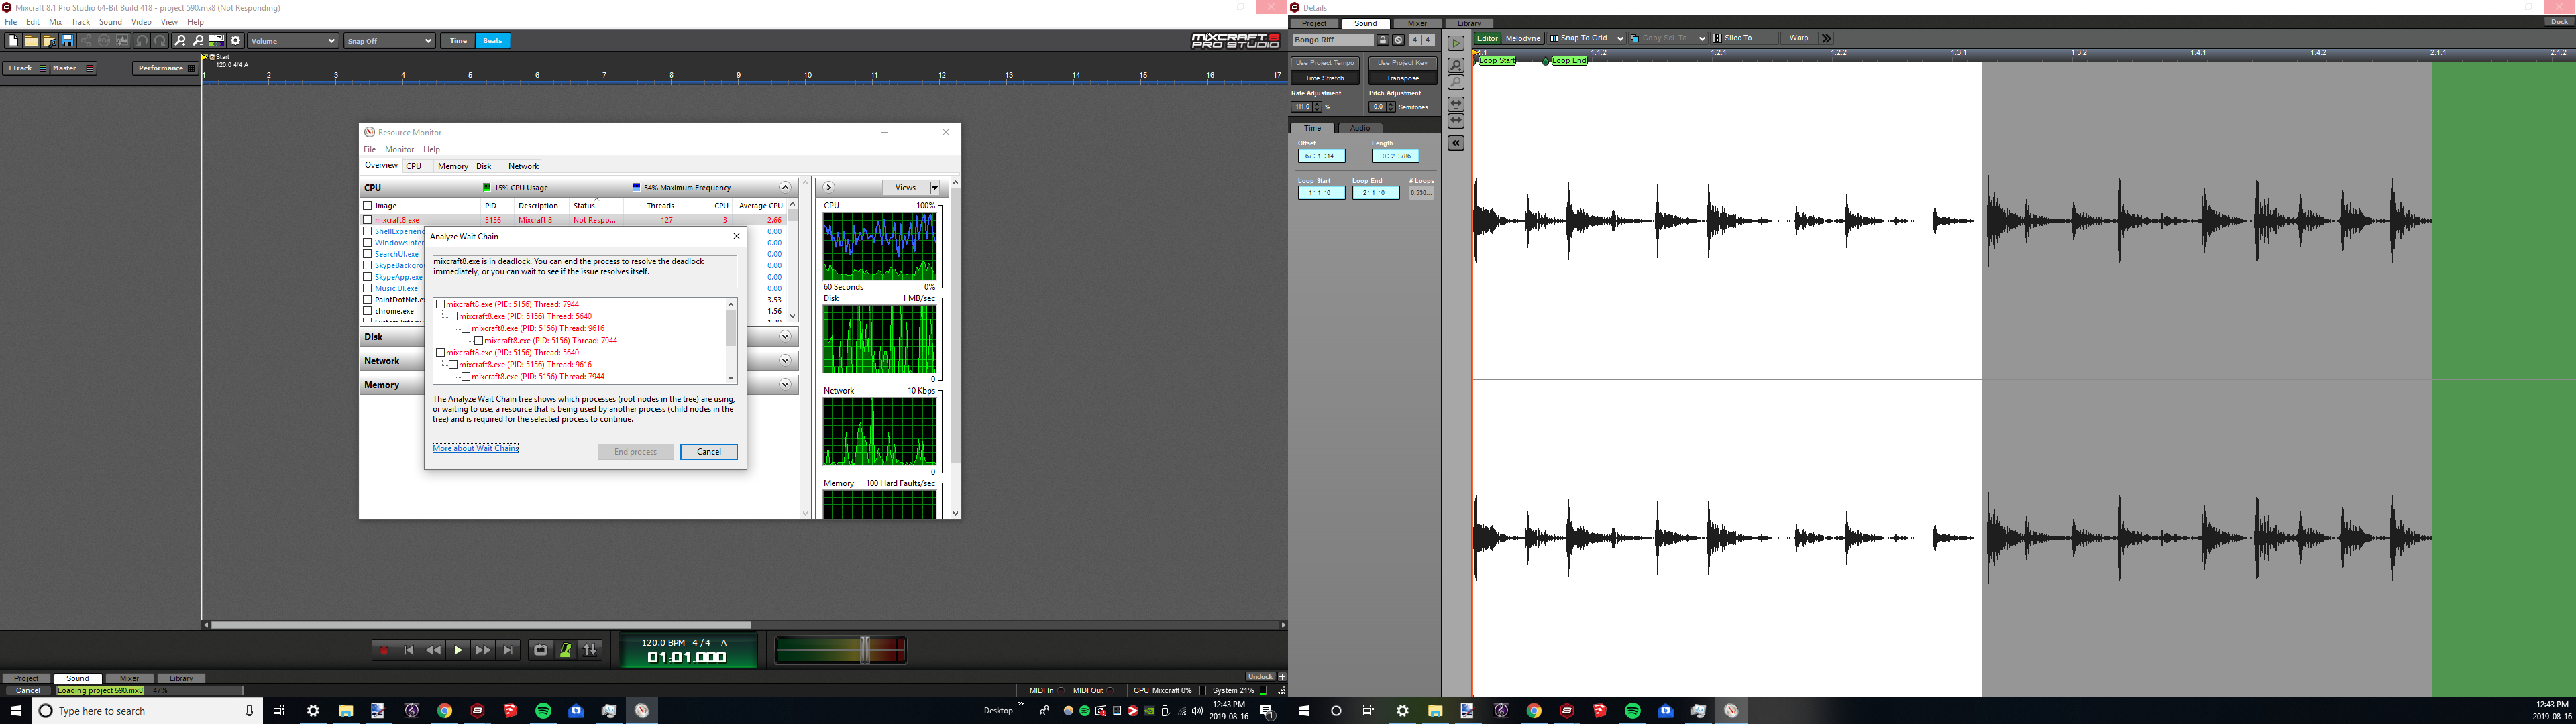2576x724 pixels.
Task: Switch to the Audio tab in sound panel
Action: (x=1360, y=128)
